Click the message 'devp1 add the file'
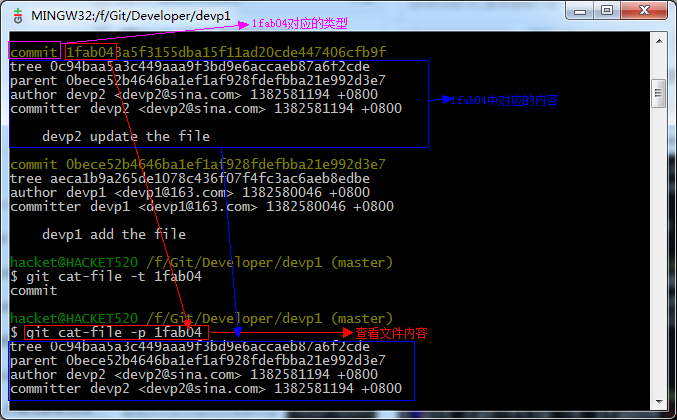Image resolution: width=677 pixels, height=420 pixels. click(x=114, y=234)
